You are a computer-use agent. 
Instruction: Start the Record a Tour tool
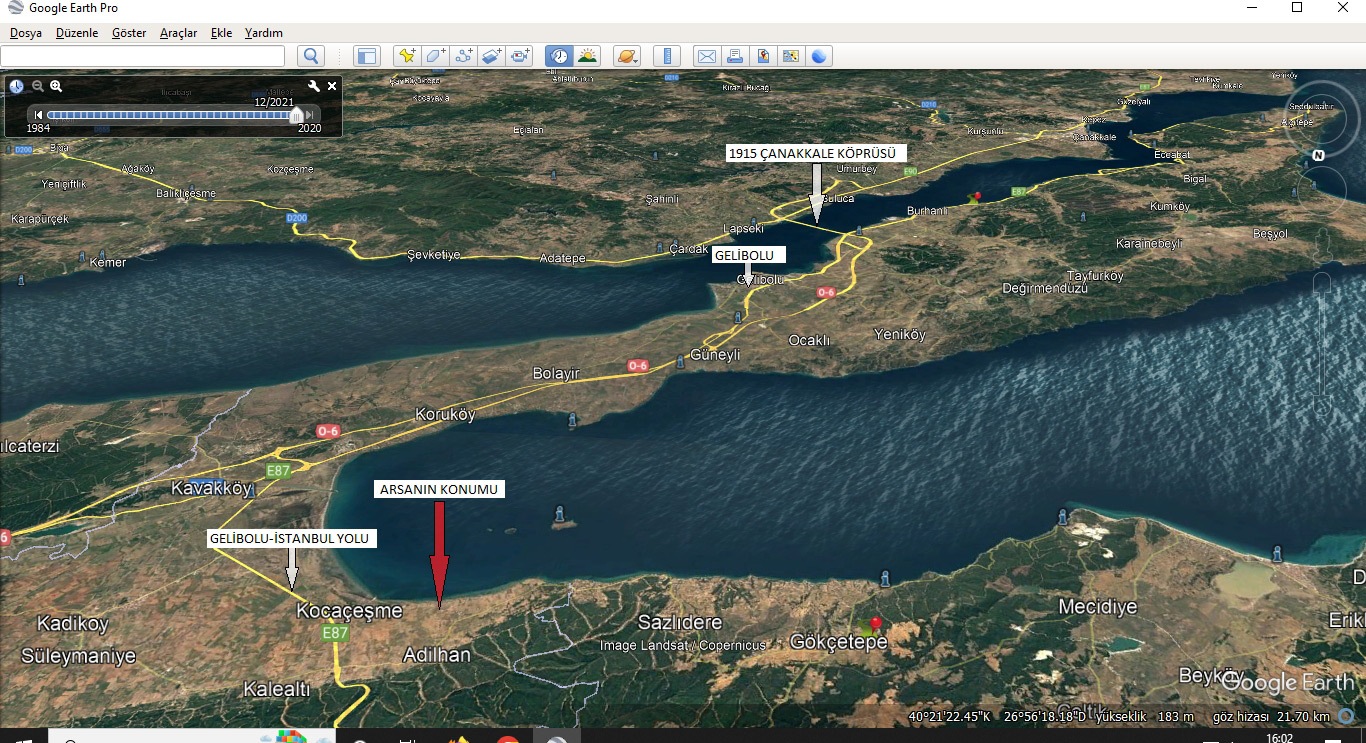pyautogui.click(x=520, y=56)
